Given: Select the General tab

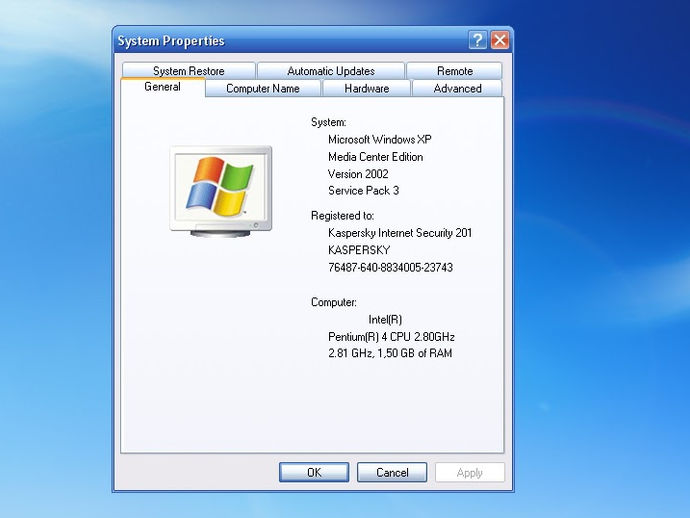Looking at the screenshot, I should point(162,87).
